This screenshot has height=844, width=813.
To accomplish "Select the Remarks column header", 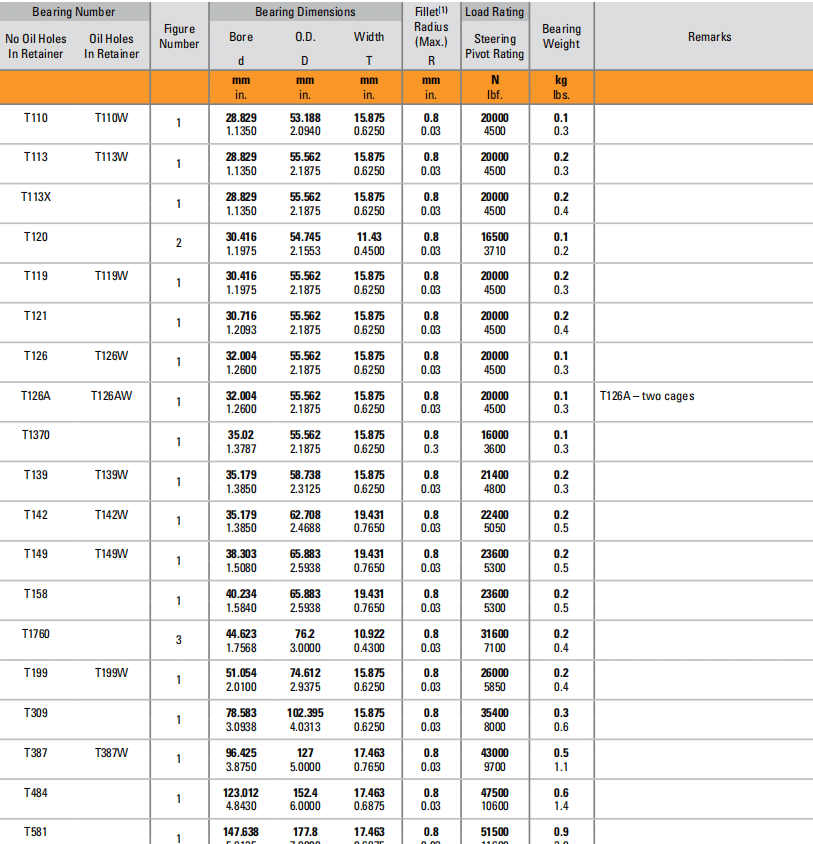I will click(709, 37).
